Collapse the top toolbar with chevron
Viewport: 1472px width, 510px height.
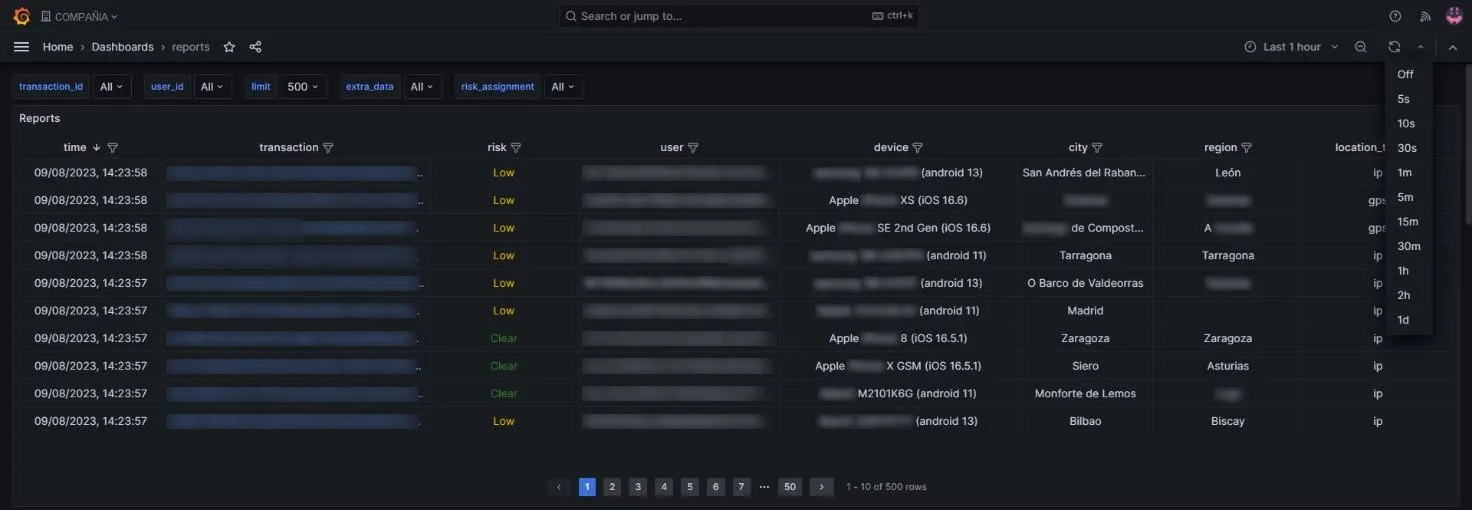(x=1453, y=47)
